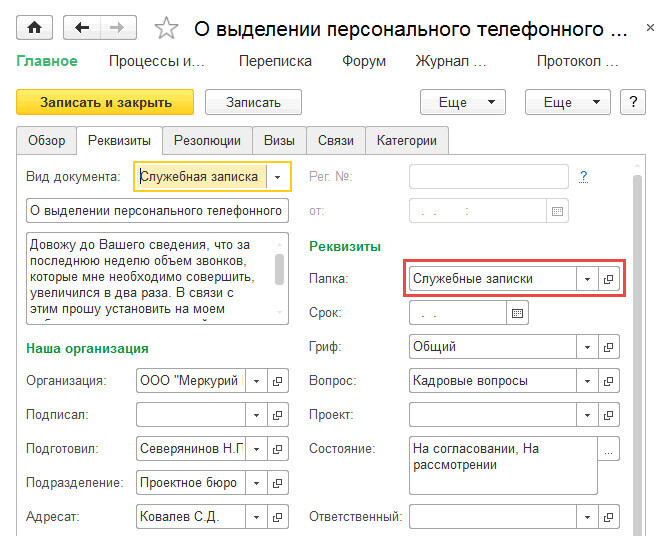Viewport: 658px width, 536px height.
Task: Click the blue question mark link near Рег. №
Action: pos(583,177)
